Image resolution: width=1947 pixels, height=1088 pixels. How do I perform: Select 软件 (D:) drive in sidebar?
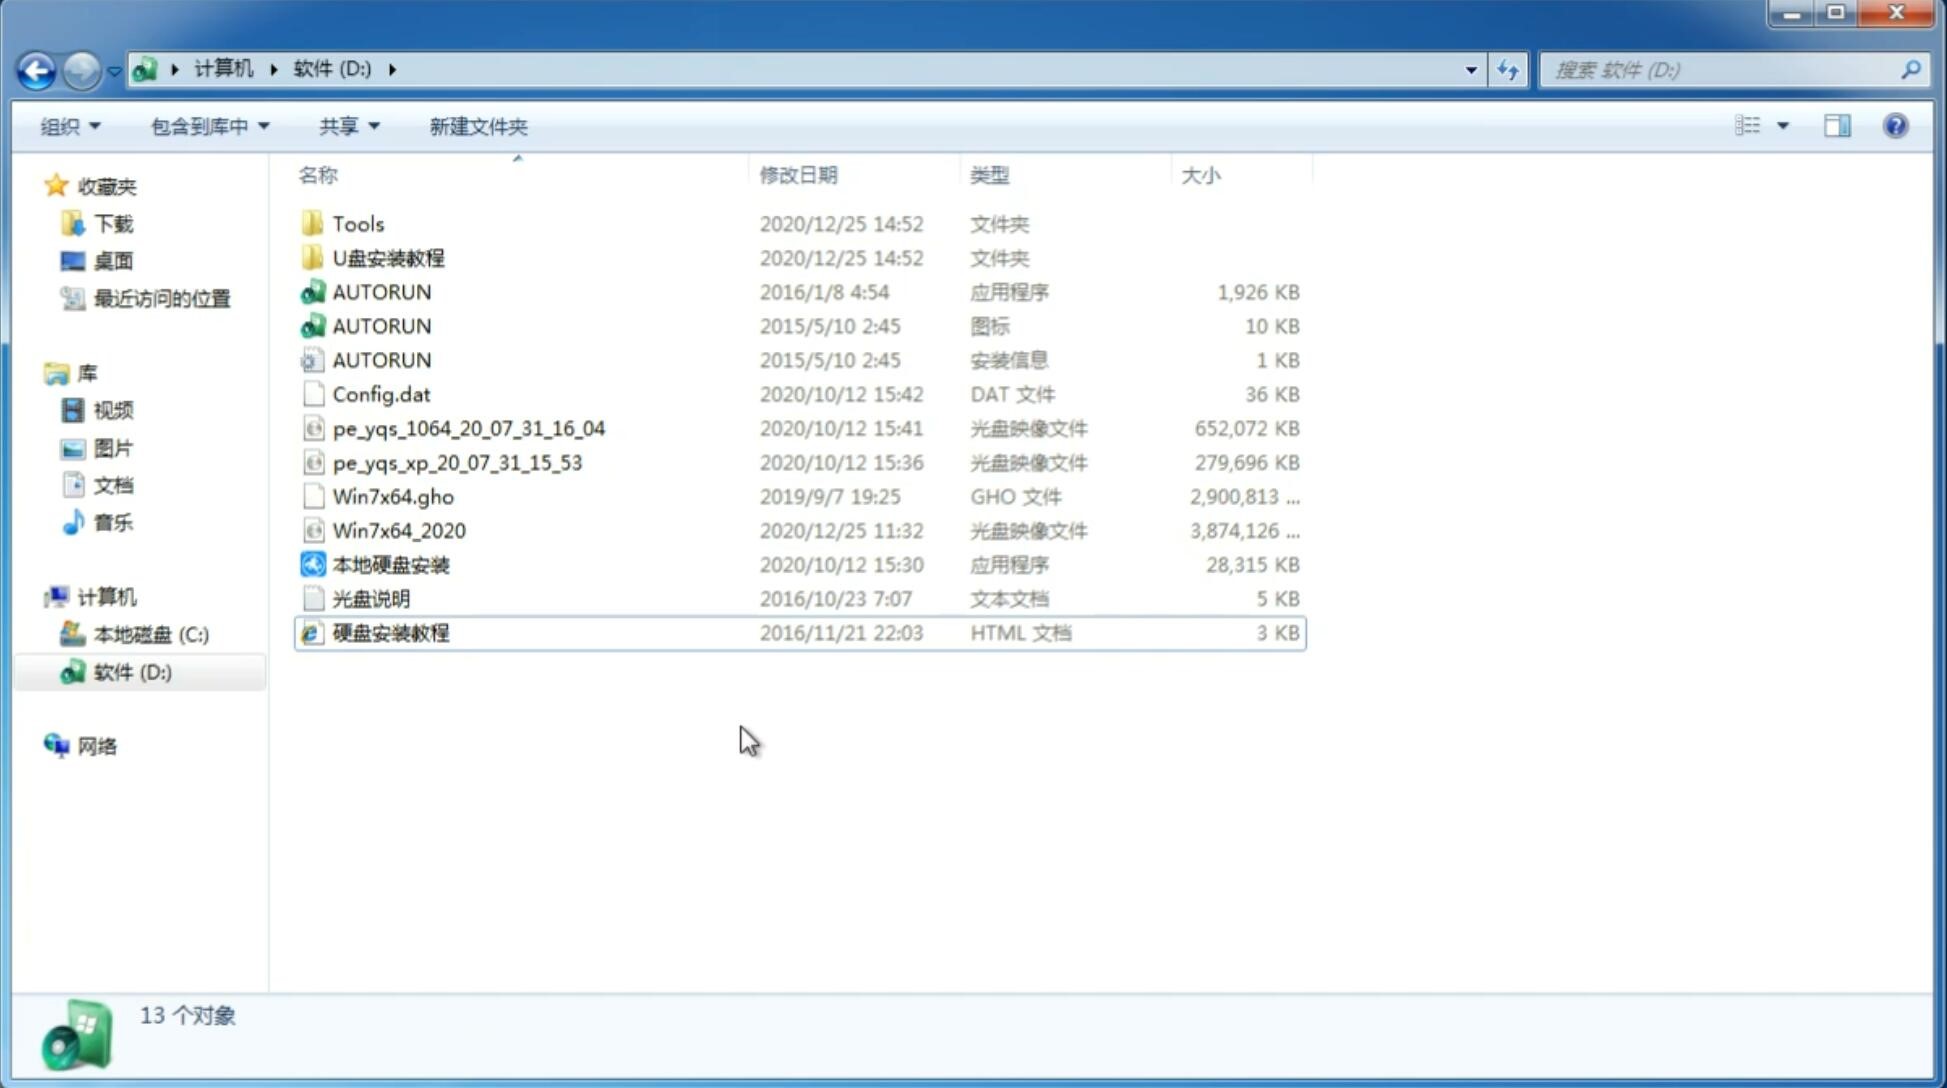131,671
